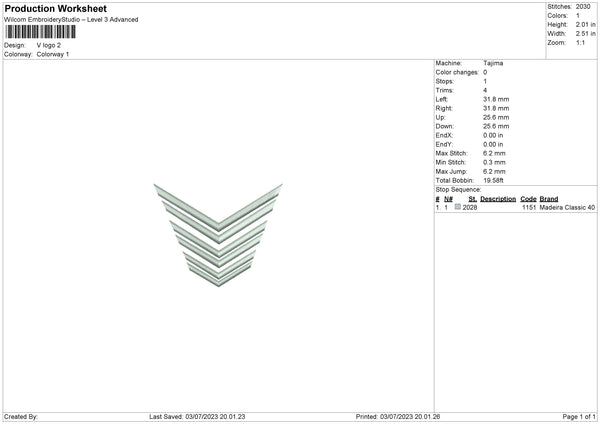
Task: Click the 'Max Stitch' value 6.2 mm
Action: [494, 153]
